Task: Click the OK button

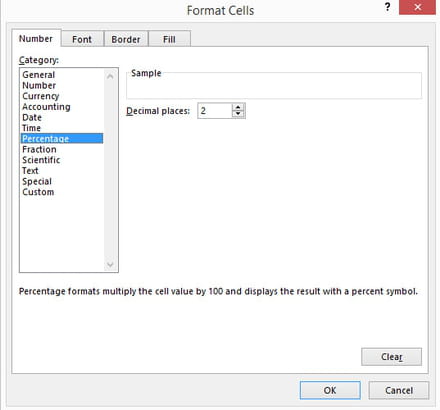Action: (330, 390)
